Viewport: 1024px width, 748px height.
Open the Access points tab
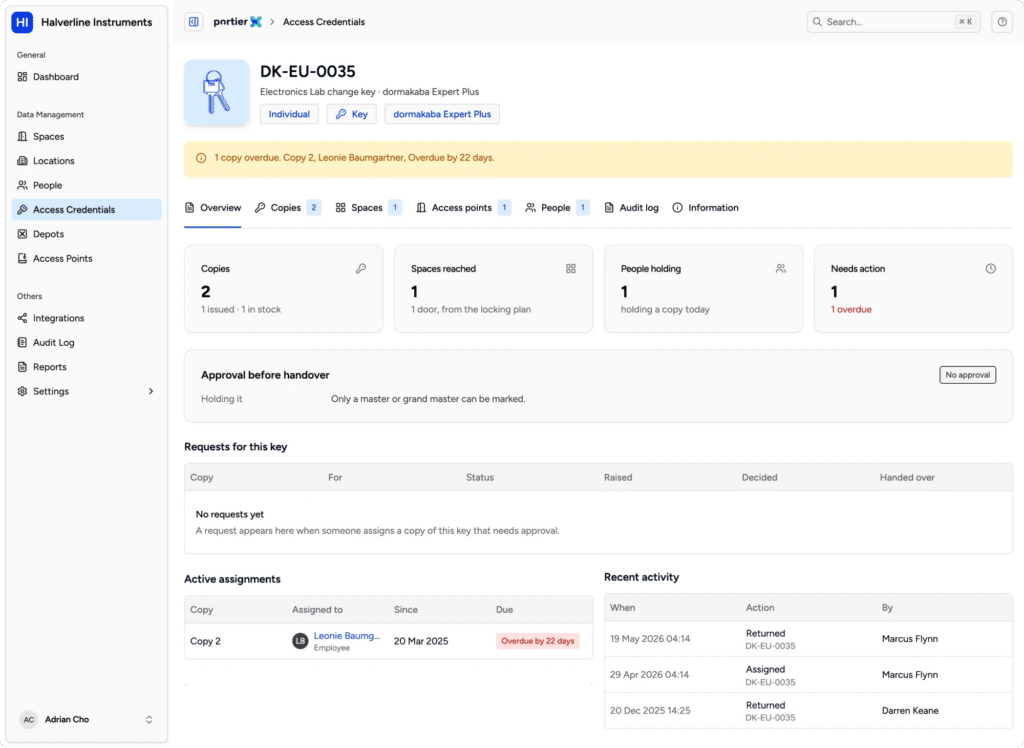coord(463,208)
